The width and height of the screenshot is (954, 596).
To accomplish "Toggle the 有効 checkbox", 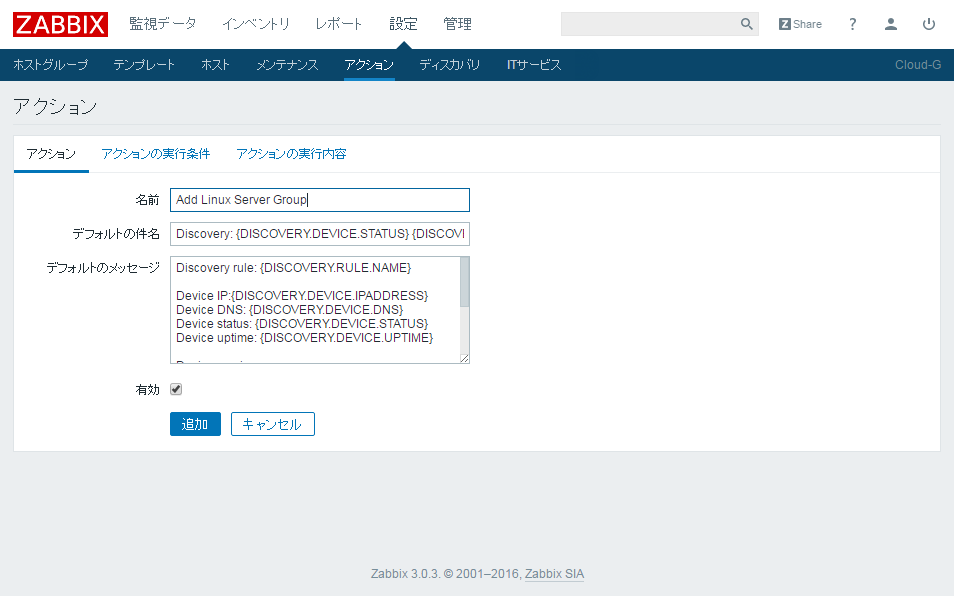I will pos(175,389).
